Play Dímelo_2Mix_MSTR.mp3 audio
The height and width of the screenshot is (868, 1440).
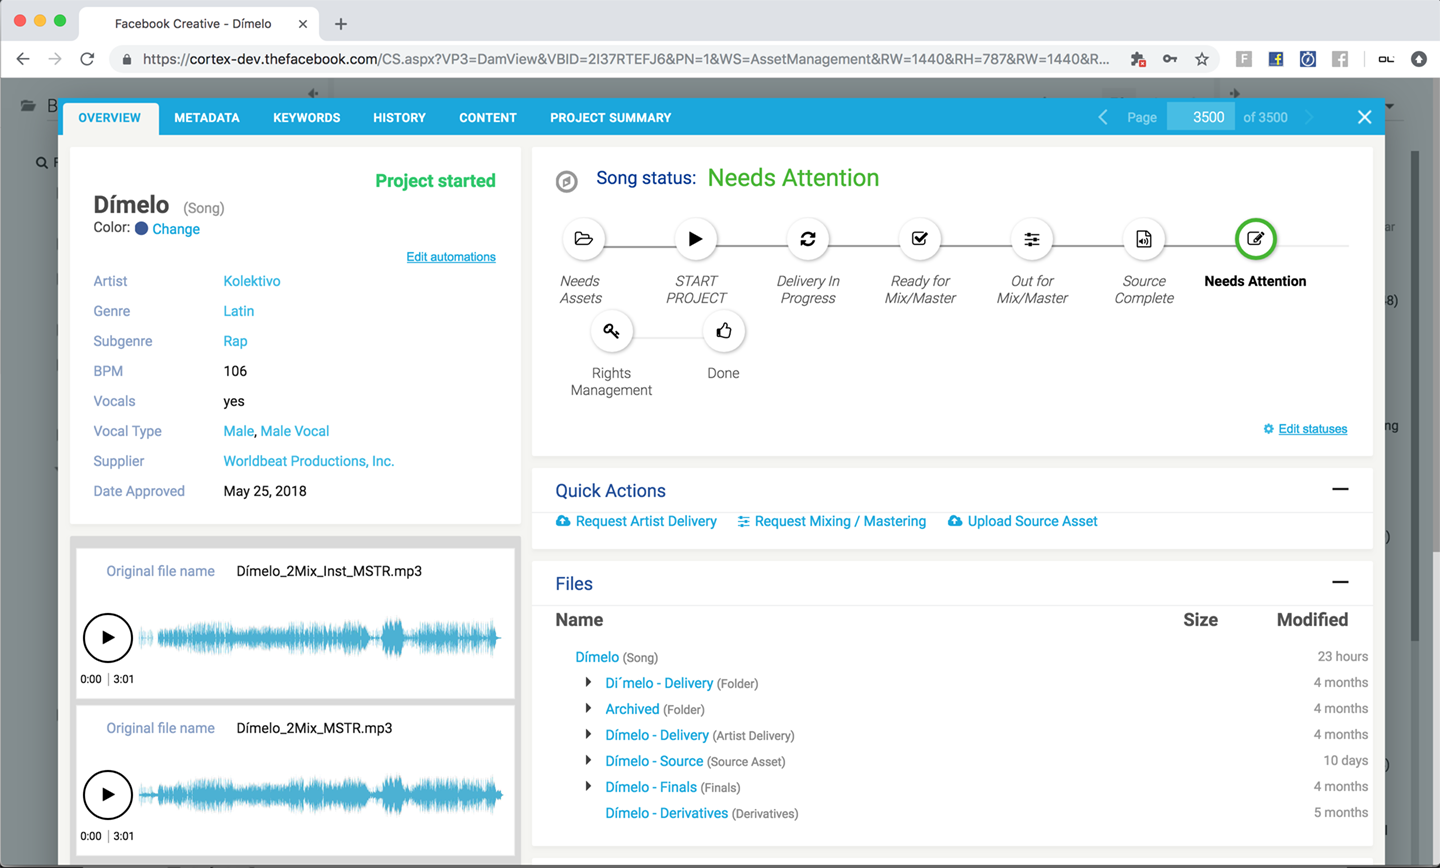coord(108,795)
